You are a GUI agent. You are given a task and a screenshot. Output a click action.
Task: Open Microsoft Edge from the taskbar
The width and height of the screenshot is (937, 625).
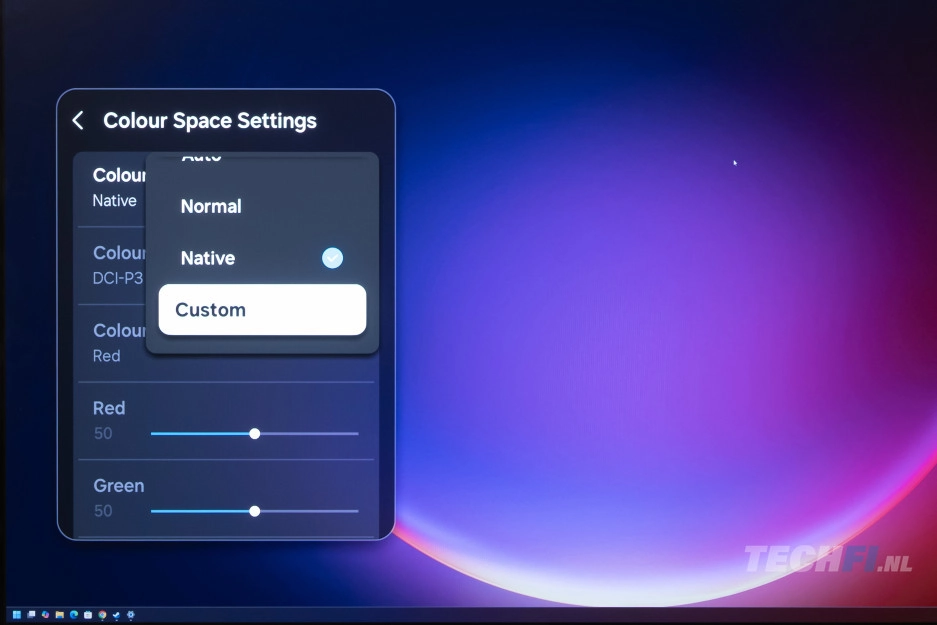[74, 614]
